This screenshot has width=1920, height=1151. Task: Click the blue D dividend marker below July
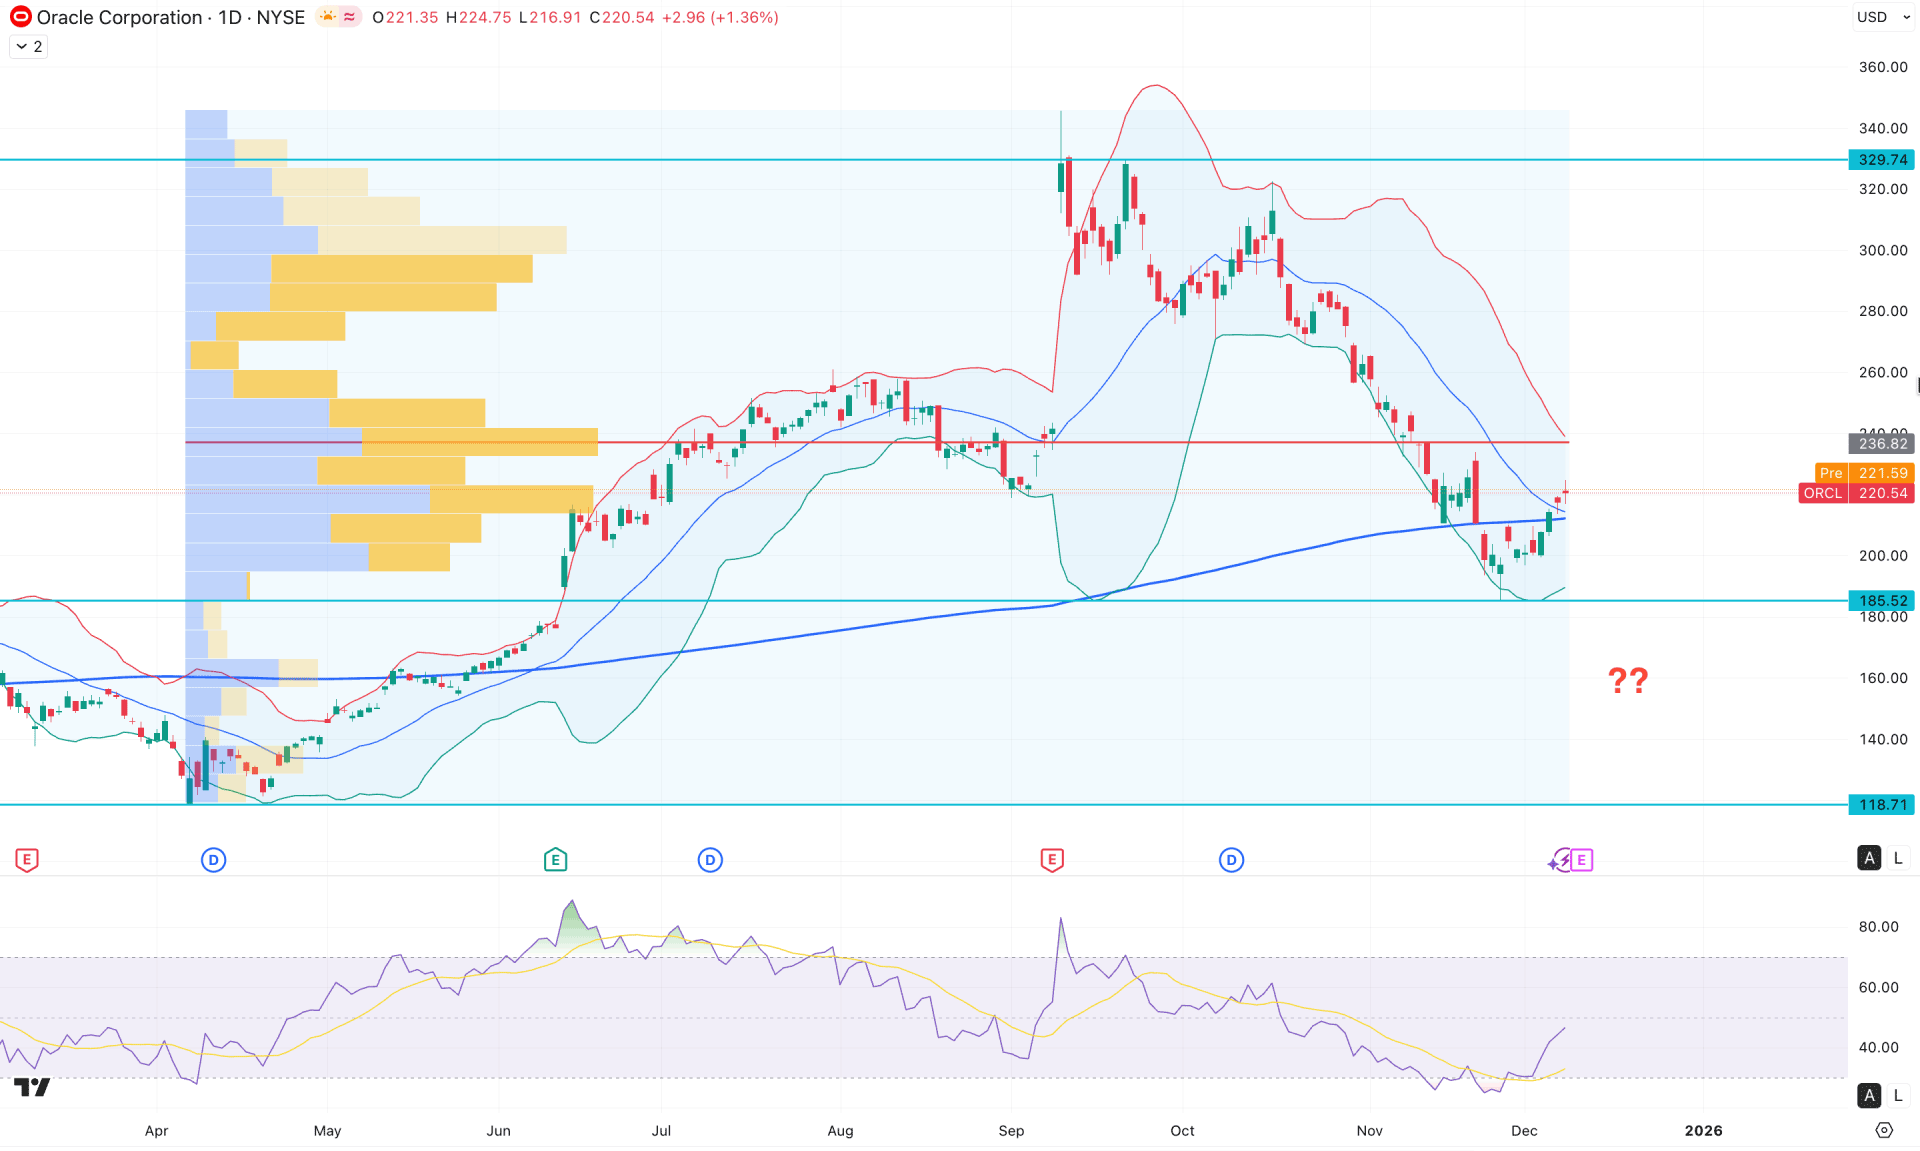[x=711, y=859]
